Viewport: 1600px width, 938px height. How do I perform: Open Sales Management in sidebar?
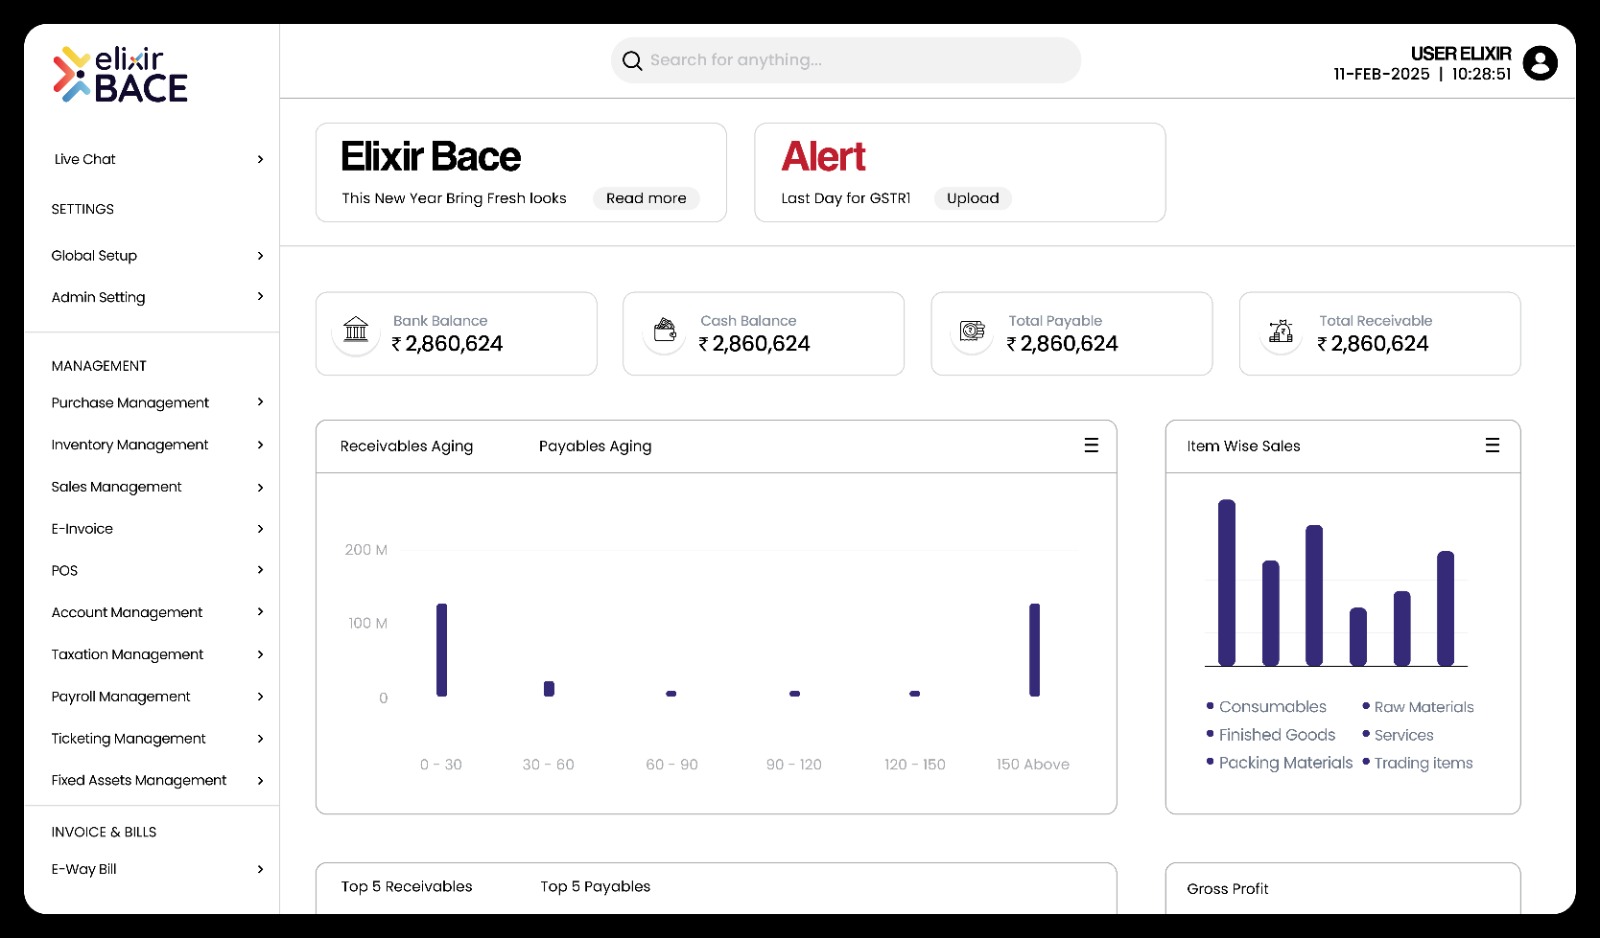116,487
